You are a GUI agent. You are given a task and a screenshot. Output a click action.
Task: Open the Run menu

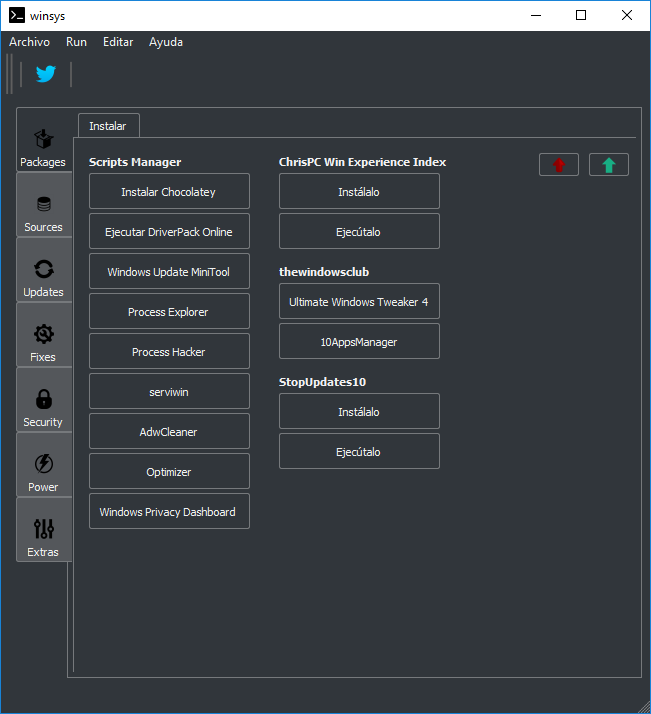coord(76,42)
